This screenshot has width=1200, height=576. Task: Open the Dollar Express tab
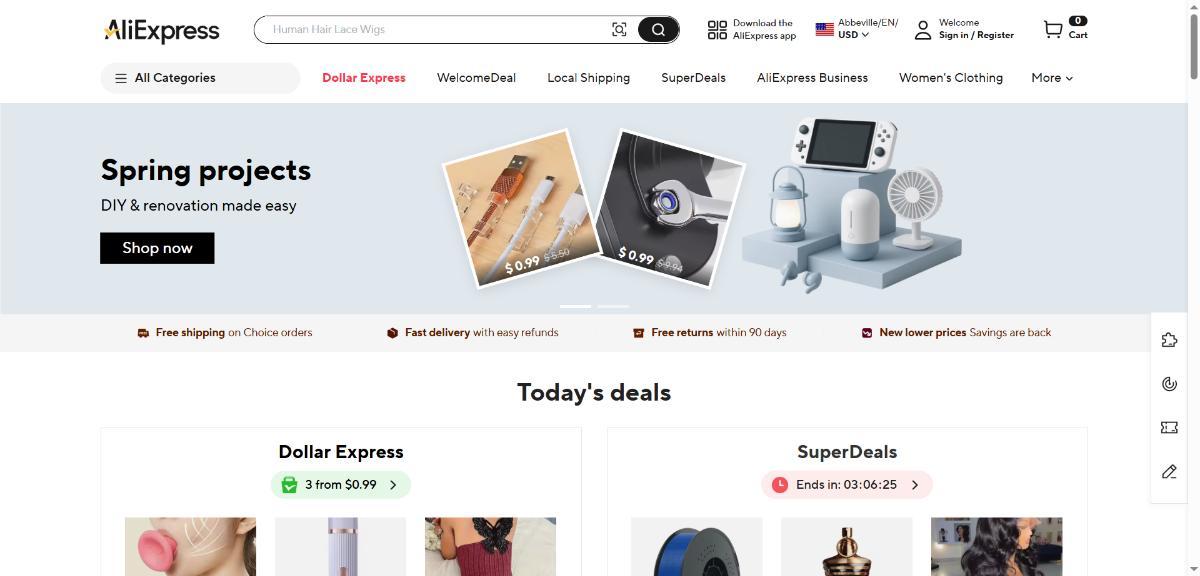364,78
